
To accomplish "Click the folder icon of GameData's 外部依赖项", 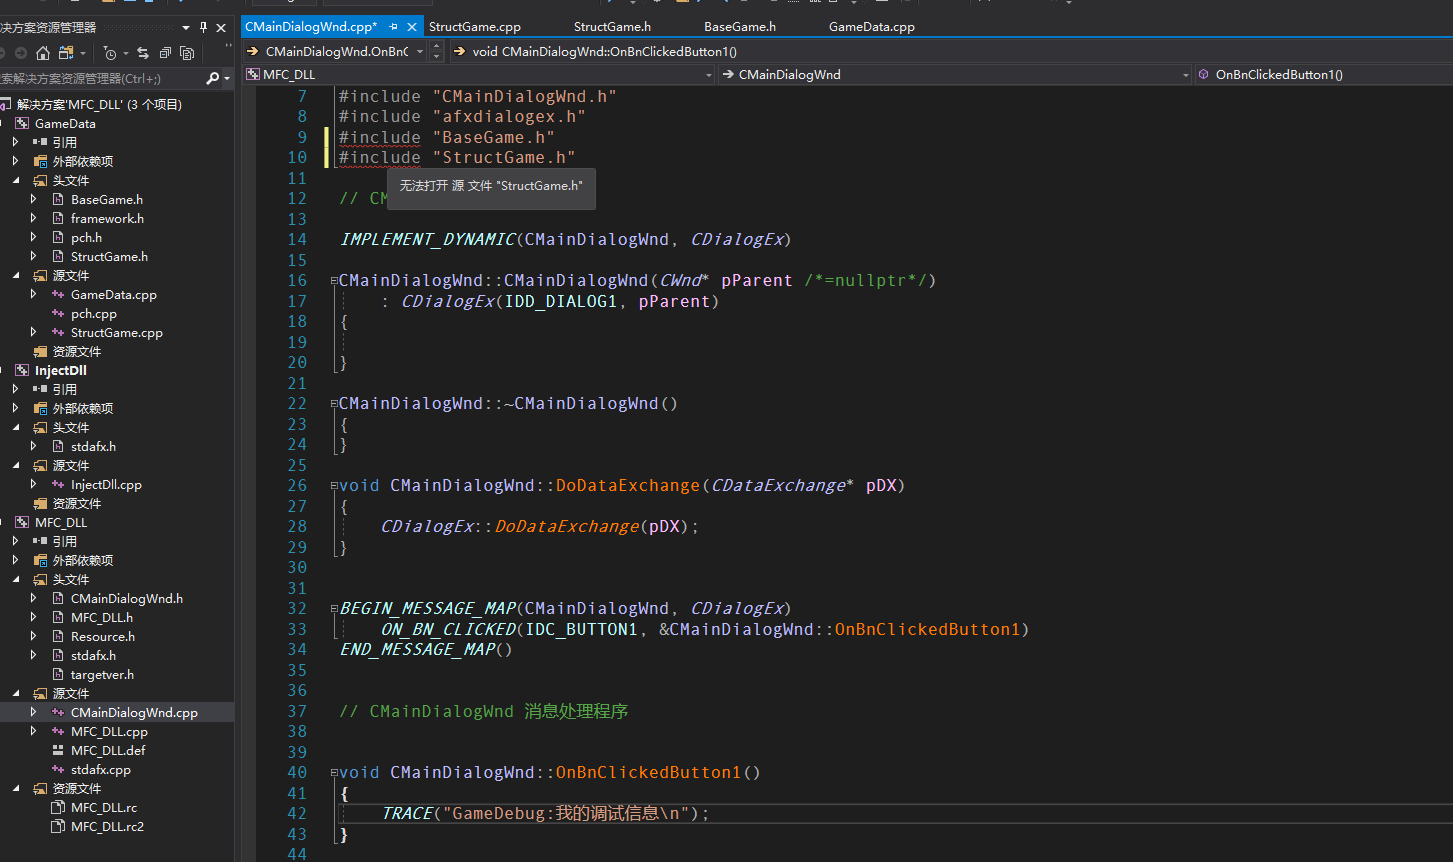I will 40,162.
